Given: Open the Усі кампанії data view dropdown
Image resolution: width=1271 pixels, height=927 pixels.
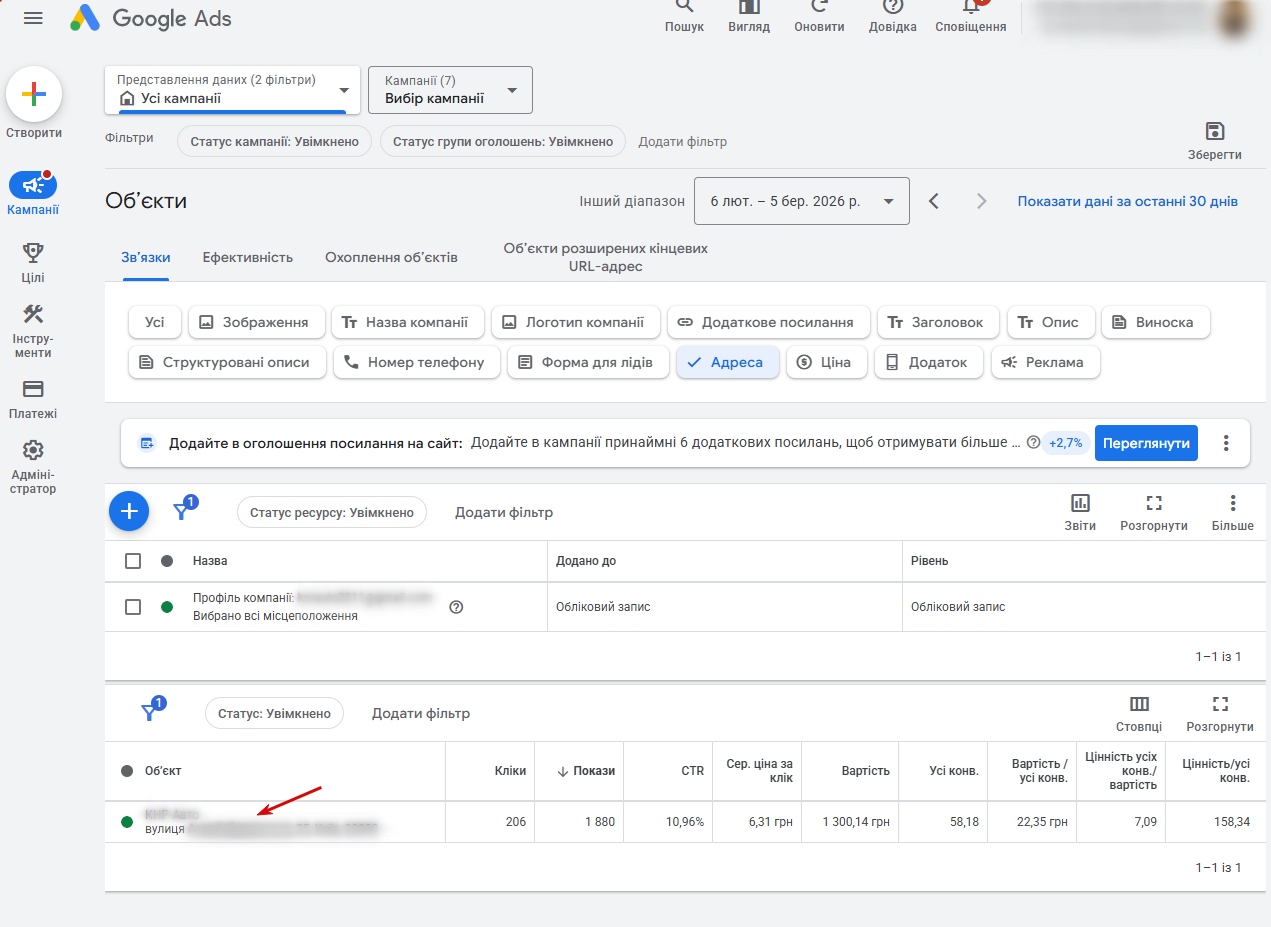Looking at the screenshot, I should (x=234, y=90).
